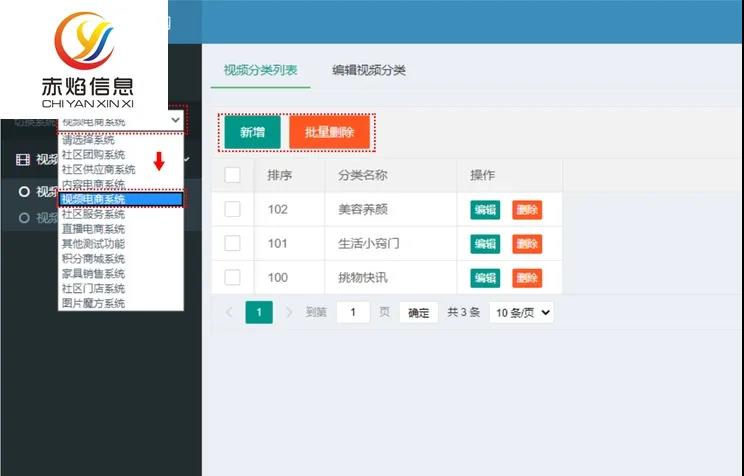The image size is (744, 476).
Task: Check the box for row 102
Action: pyautogui.click(x=233, y=210)
